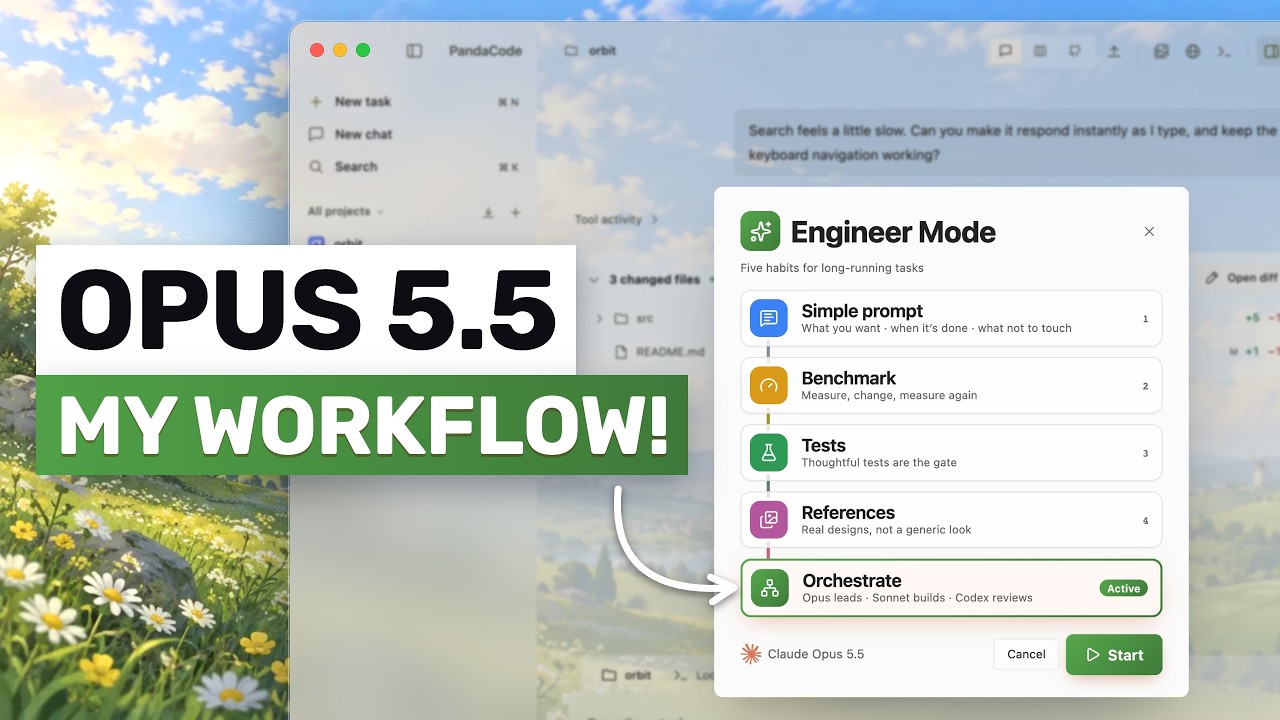
Task: Click the orbit folder in the bottom bar
Action: (609, 675)
